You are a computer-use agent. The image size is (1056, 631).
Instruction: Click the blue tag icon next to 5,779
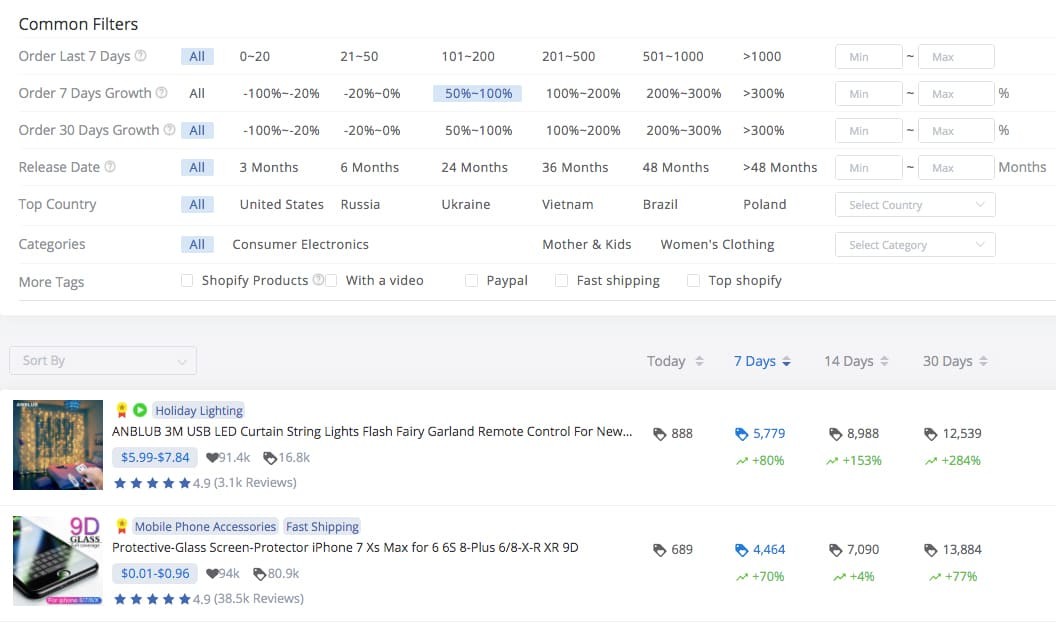[741, 434]
